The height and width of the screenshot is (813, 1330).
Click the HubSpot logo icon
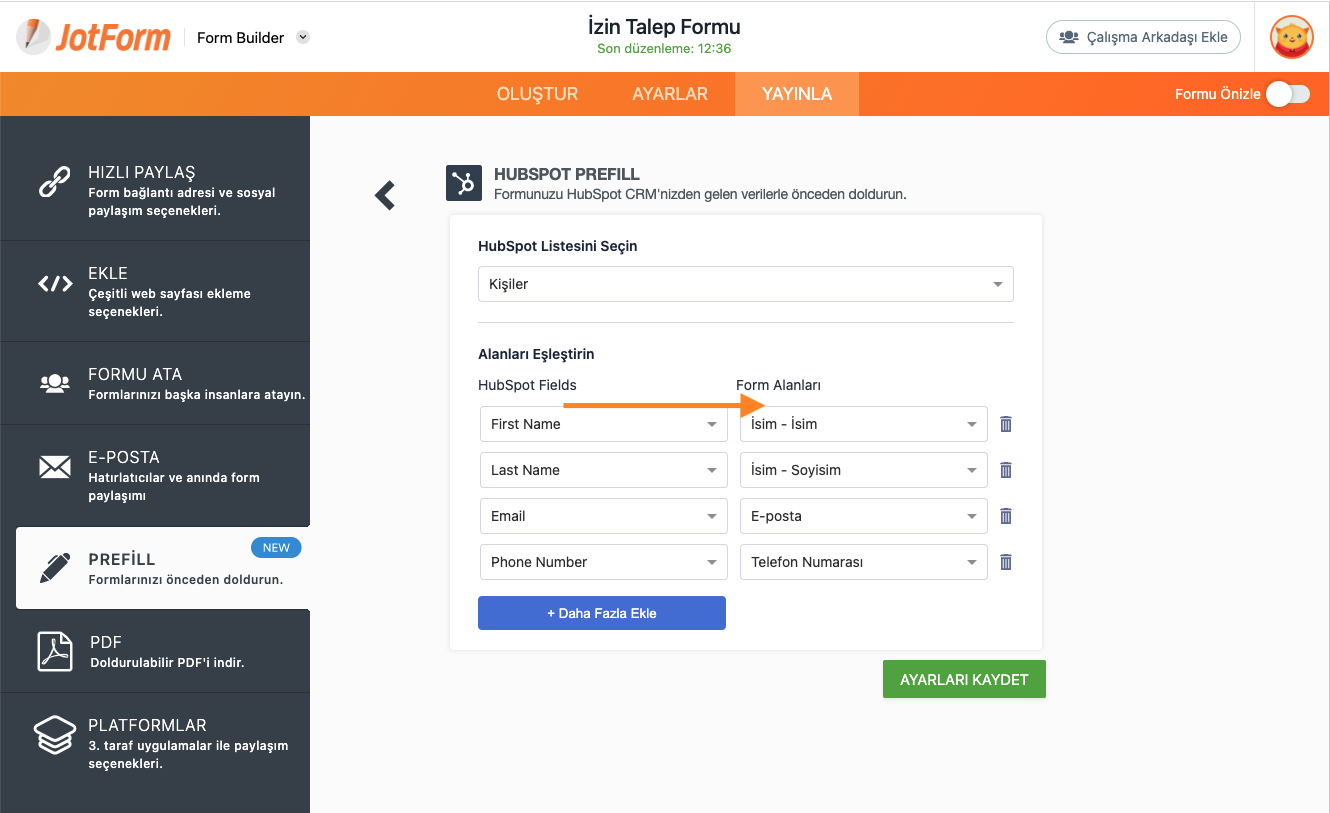pyautogui.click(x=464, y=183)
